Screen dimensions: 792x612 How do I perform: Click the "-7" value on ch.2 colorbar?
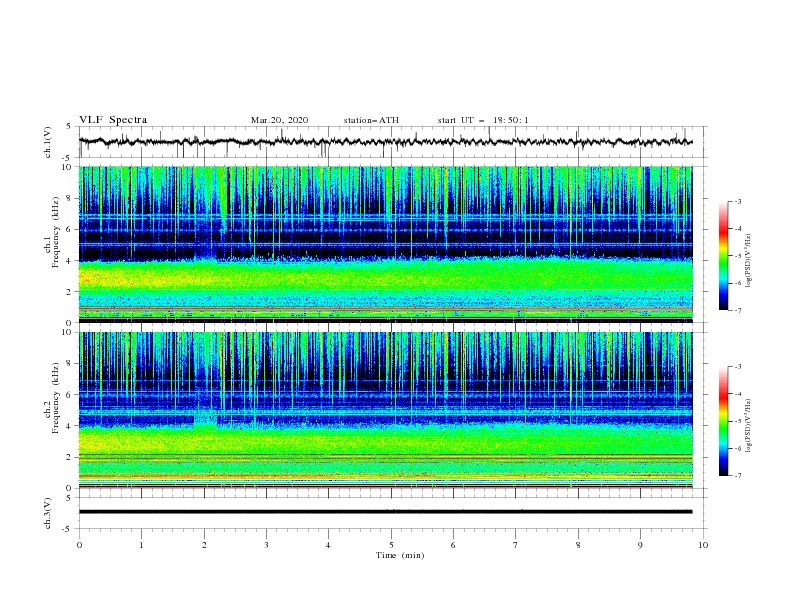point(738,476)
